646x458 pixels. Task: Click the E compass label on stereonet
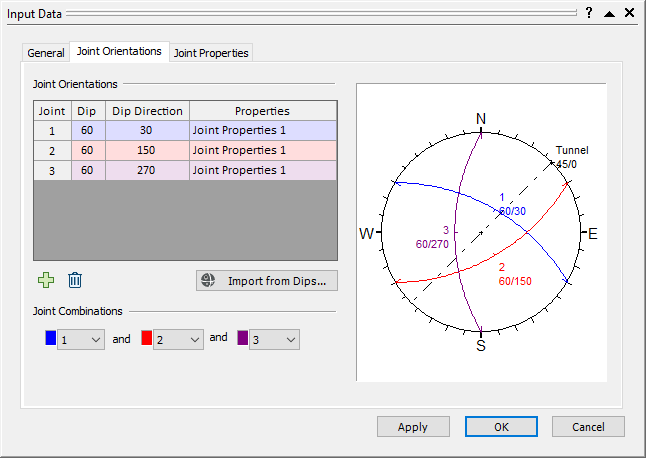(592, 234)
